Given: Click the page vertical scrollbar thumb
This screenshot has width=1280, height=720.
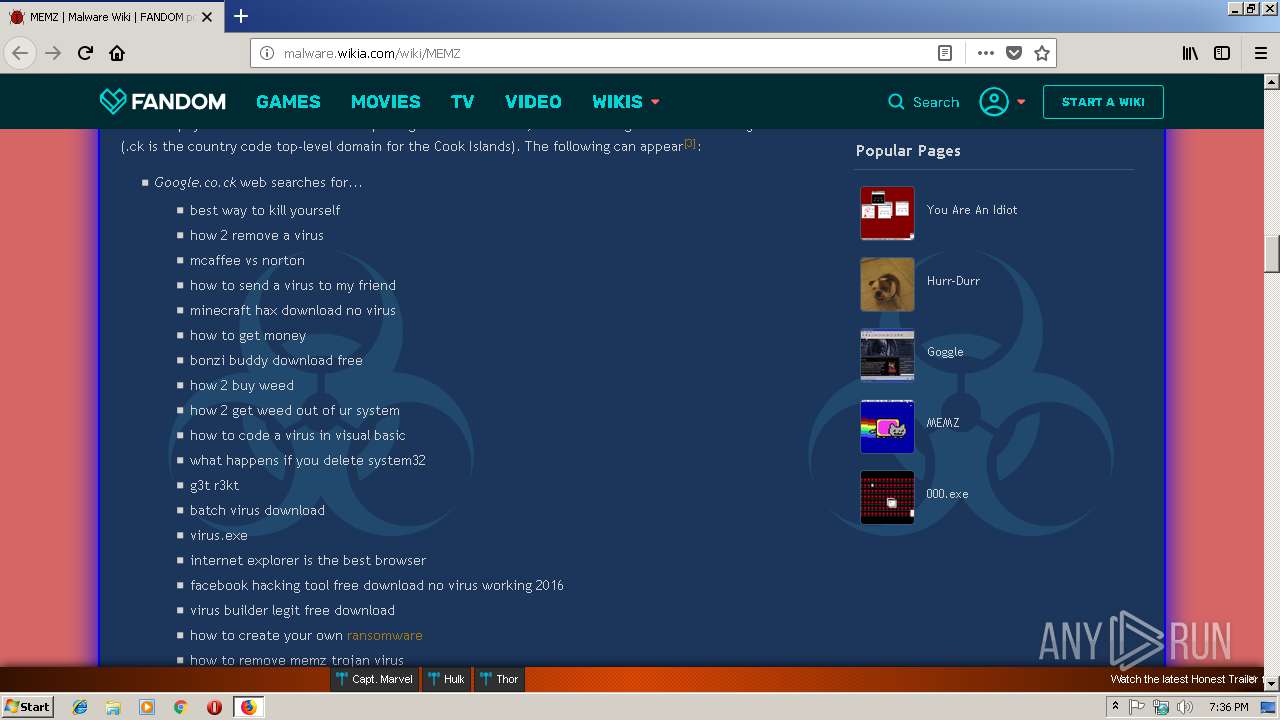Looking at the screenshot, I should tap(1272, 254).
